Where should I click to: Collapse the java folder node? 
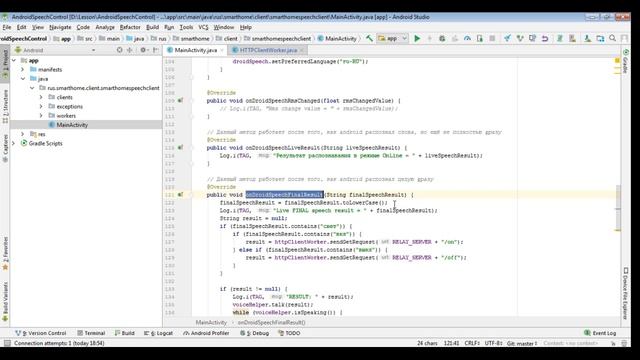tap(23, 79)
